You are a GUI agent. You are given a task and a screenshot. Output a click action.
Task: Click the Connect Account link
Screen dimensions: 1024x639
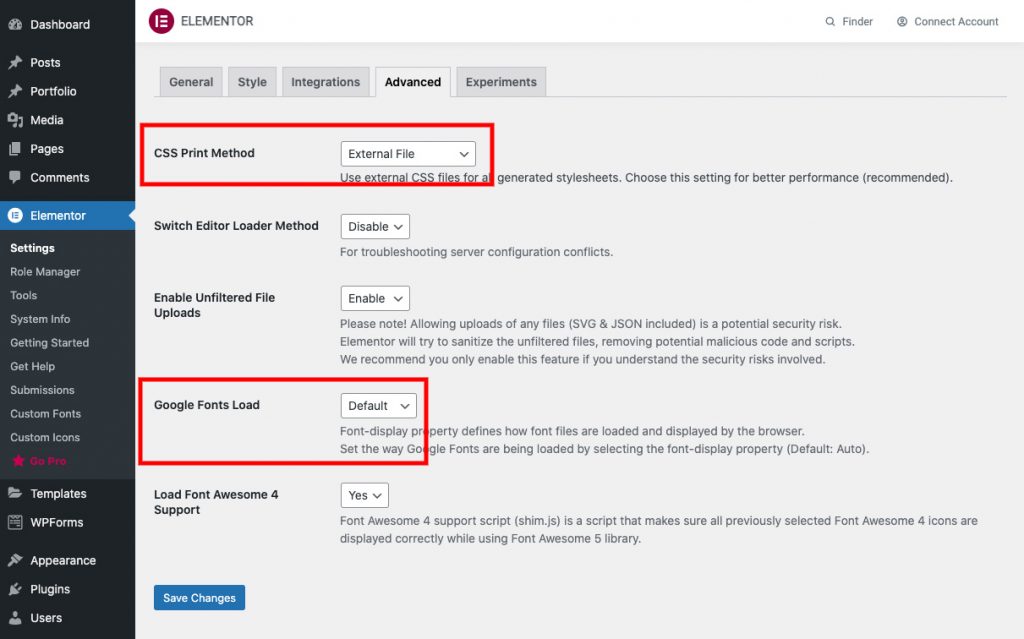click(x=948, y=22)
